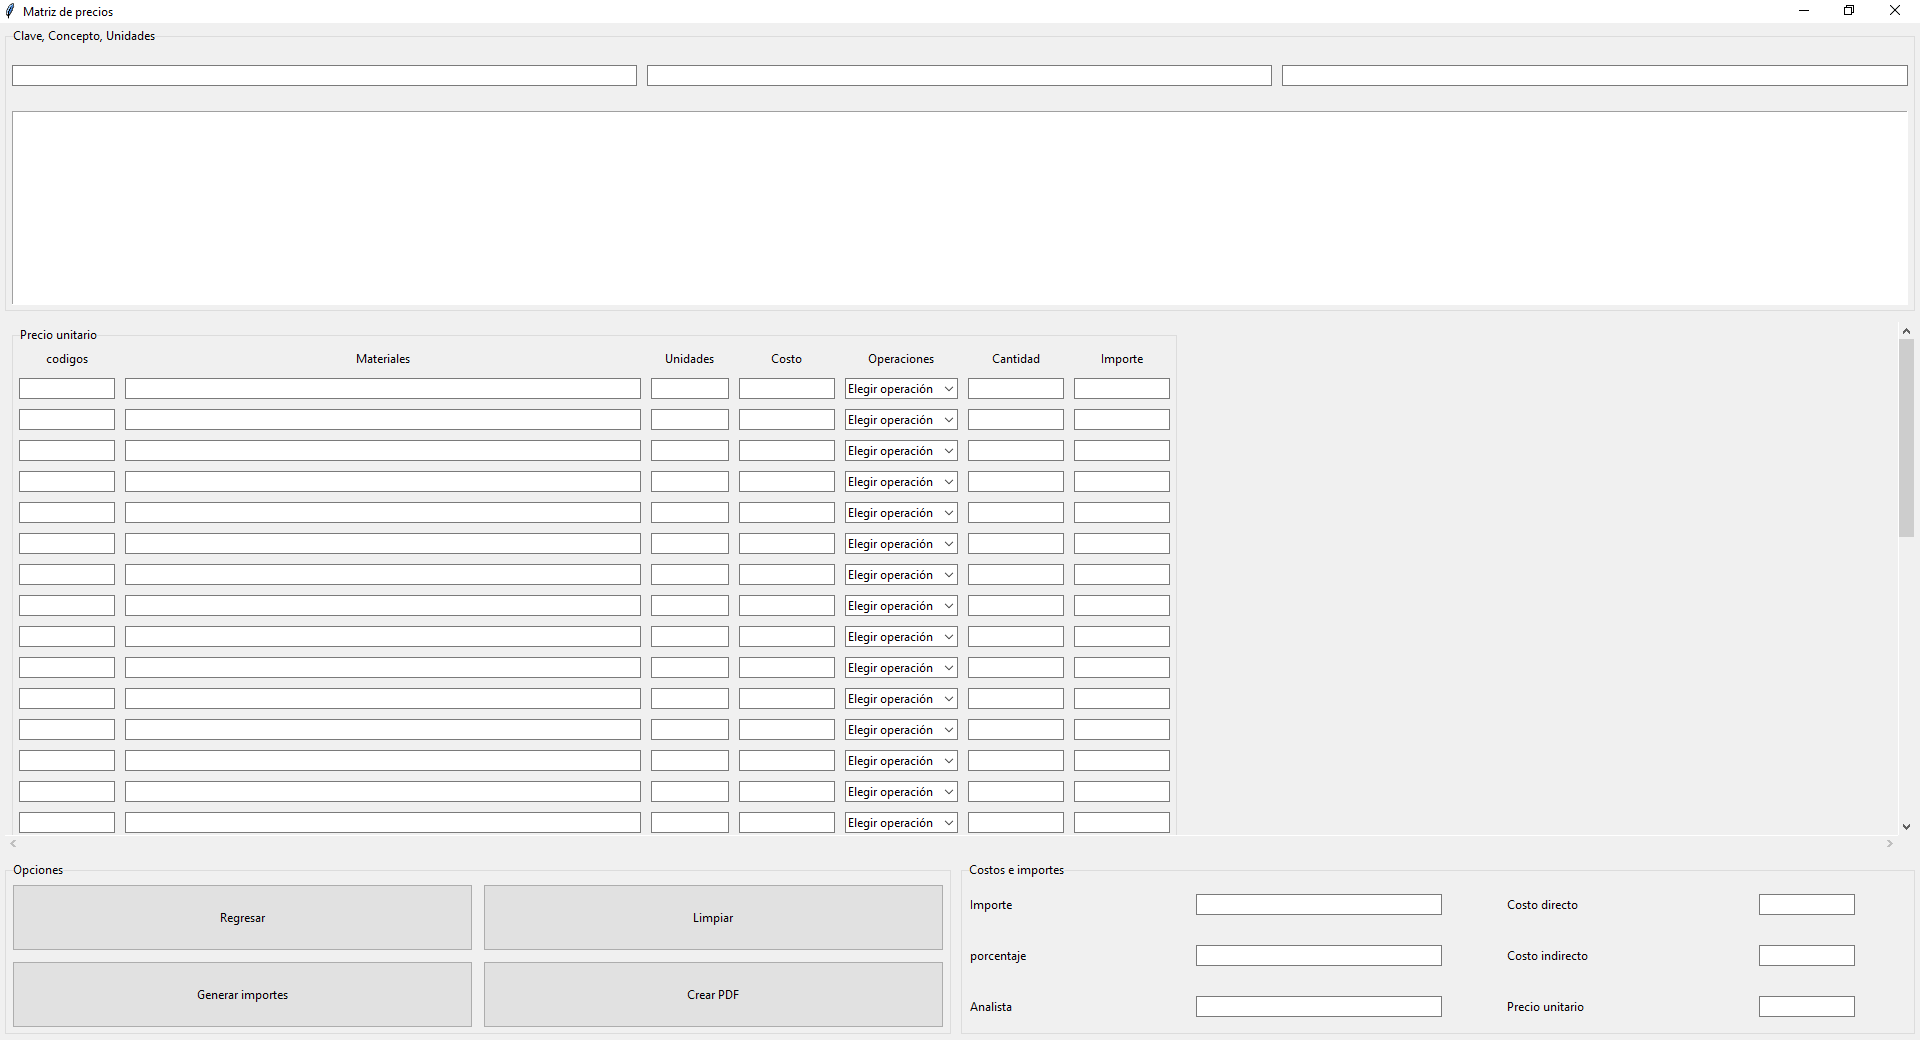Focus the Concepto field in top middle
Viewport: 1920px width, 1040px height.
[959, 76]
